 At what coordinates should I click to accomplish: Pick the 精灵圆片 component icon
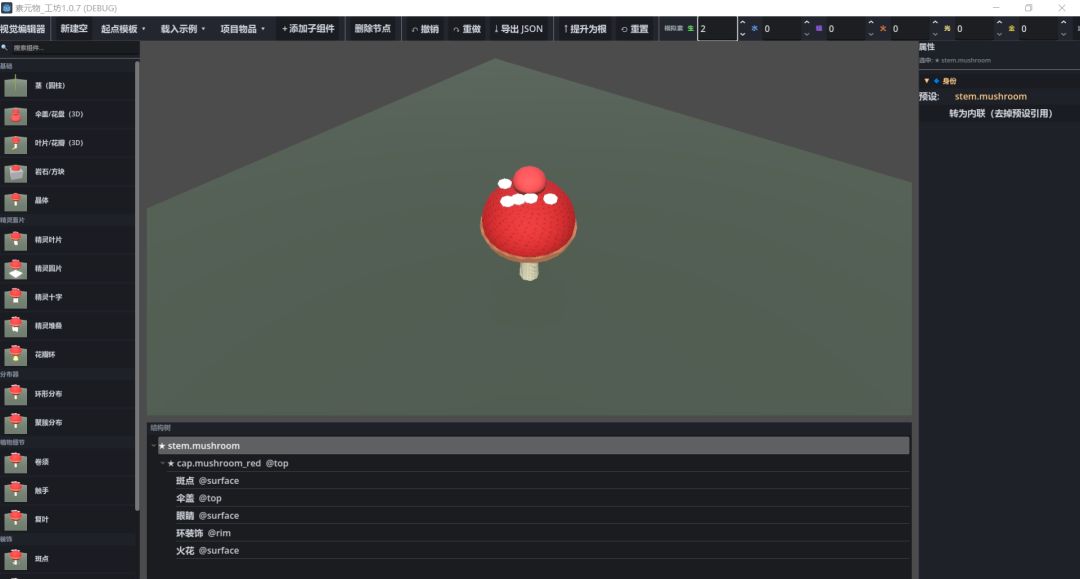tap(15, 269)
